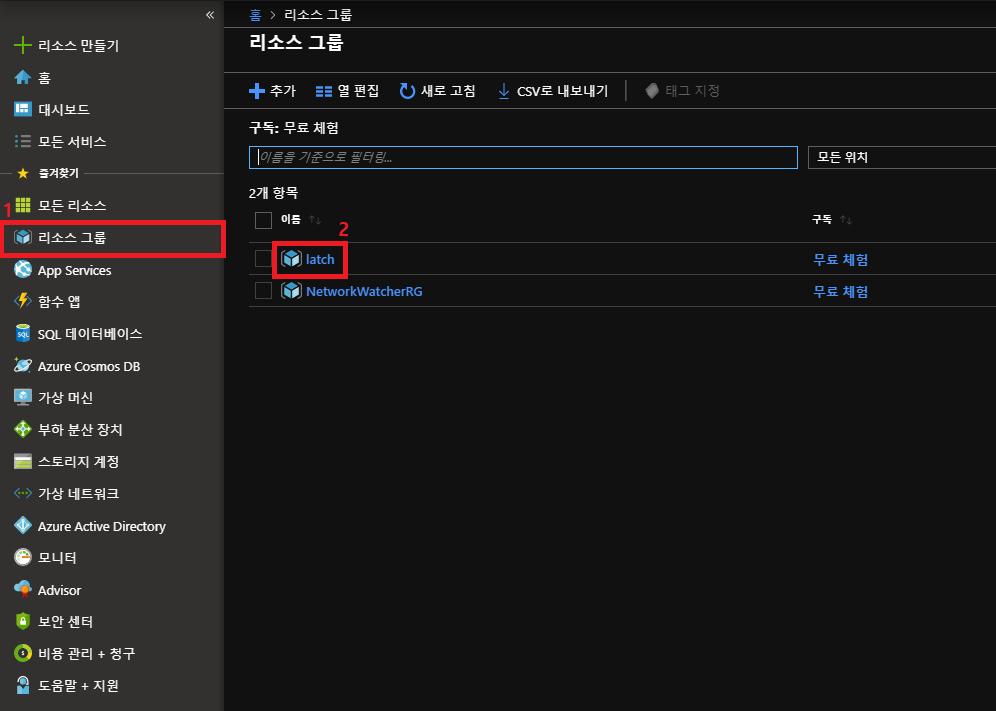
Task: Open Advisor menu item
Action: [59, 590]
